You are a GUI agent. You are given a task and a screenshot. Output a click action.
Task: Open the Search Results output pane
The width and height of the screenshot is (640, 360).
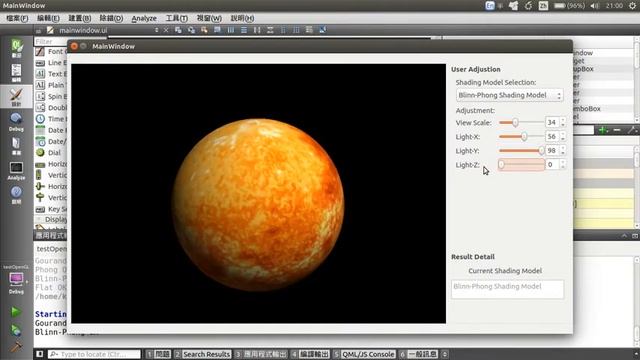(202, 354)
